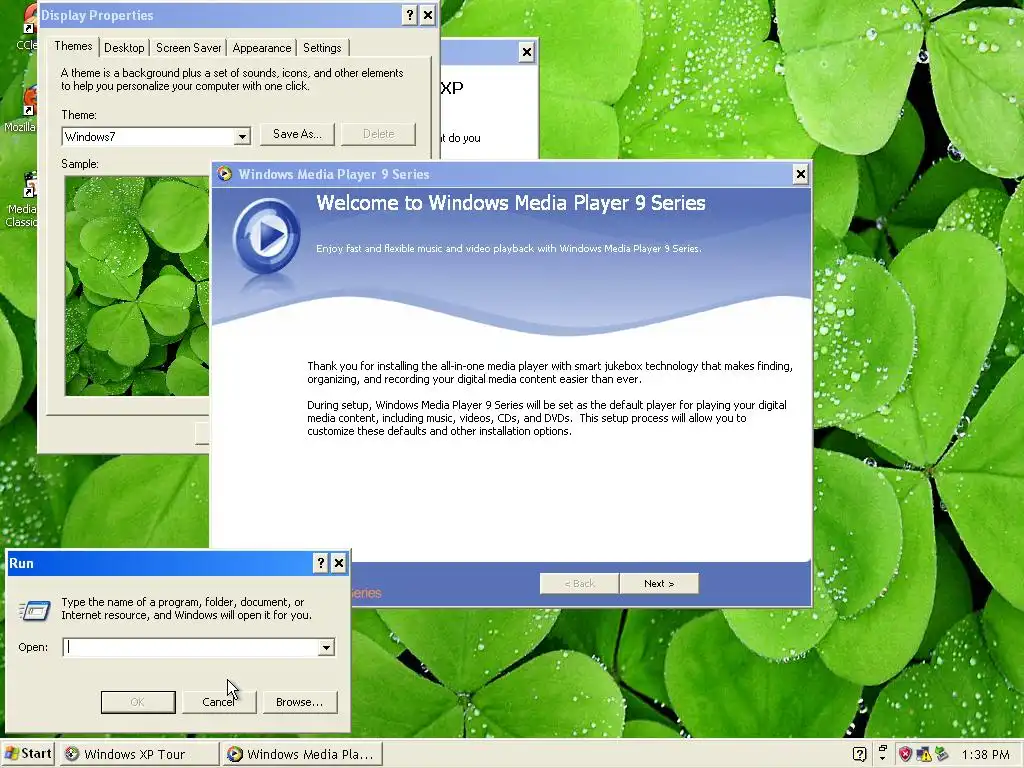1024x768 pixels.
Task: Click the safely remove hardware tray icon
Action: coord(941,754)
